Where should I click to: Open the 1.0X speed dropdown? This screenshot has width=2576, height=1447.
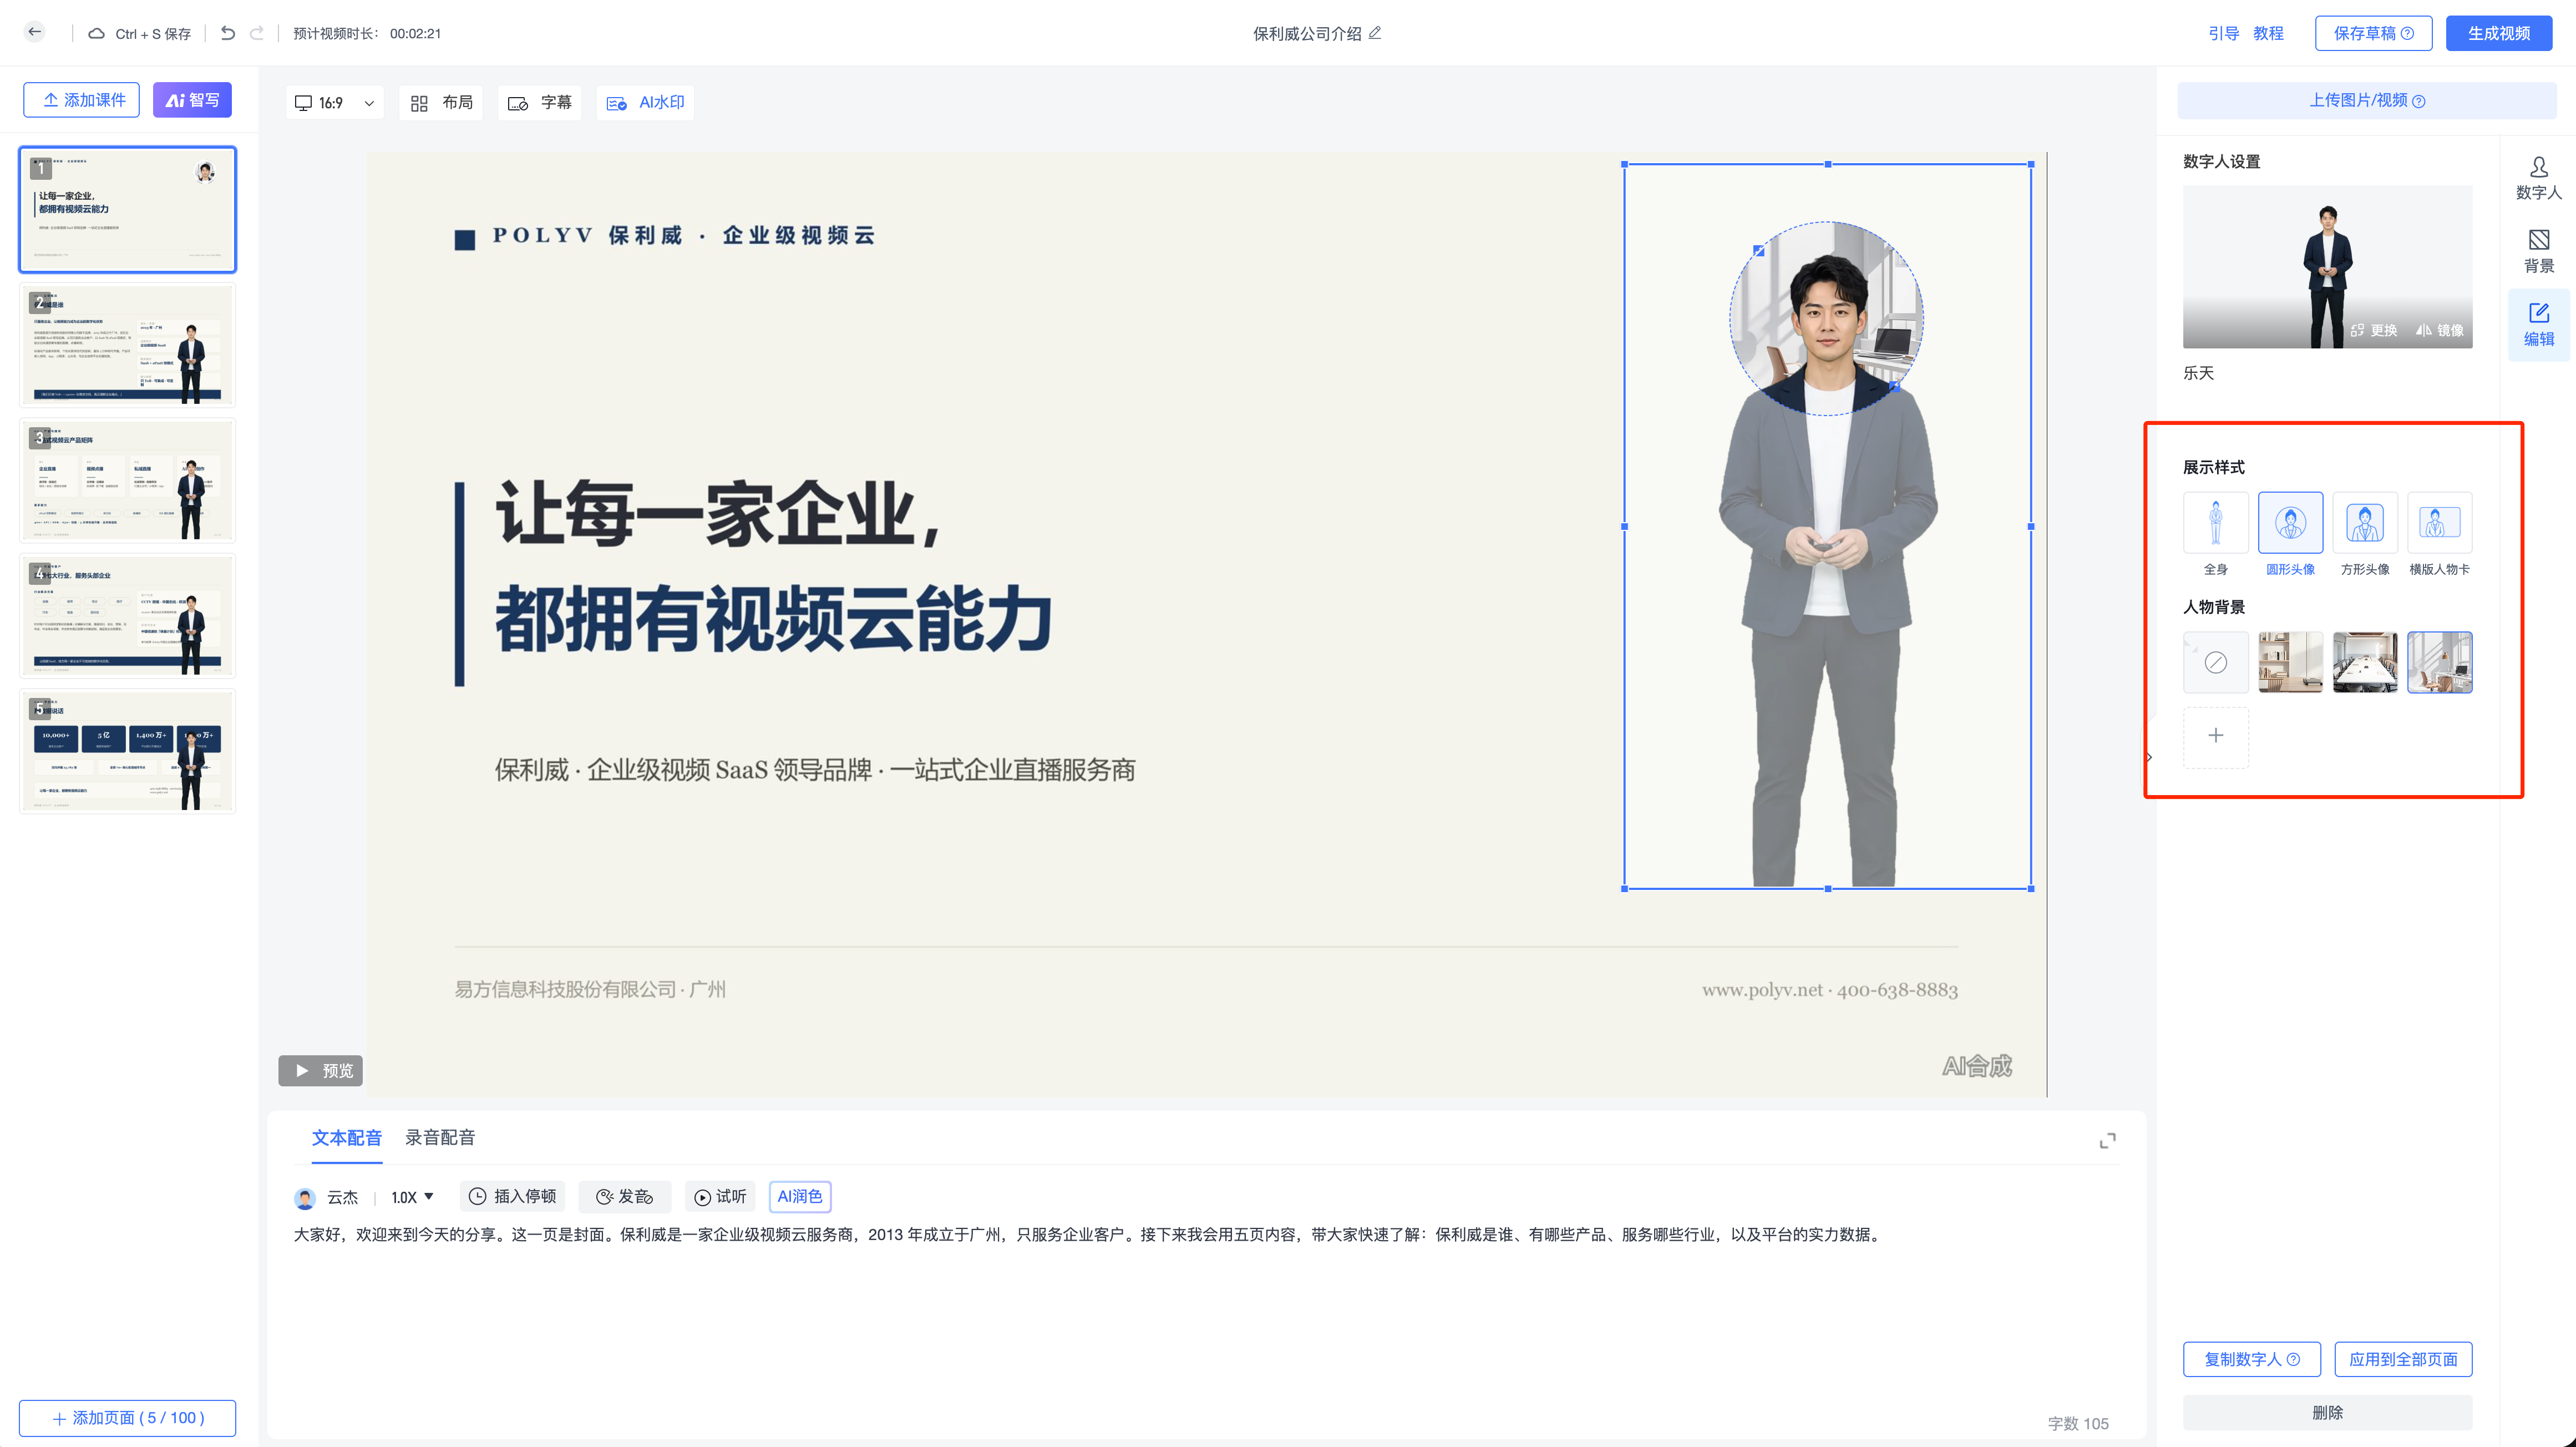coord(413,1197)
